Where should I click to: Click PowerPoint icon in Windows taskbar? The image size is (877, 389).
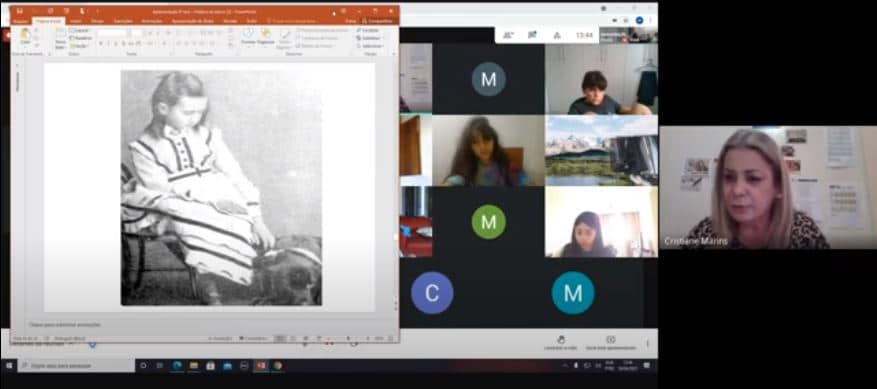click(x=261, y=365)
